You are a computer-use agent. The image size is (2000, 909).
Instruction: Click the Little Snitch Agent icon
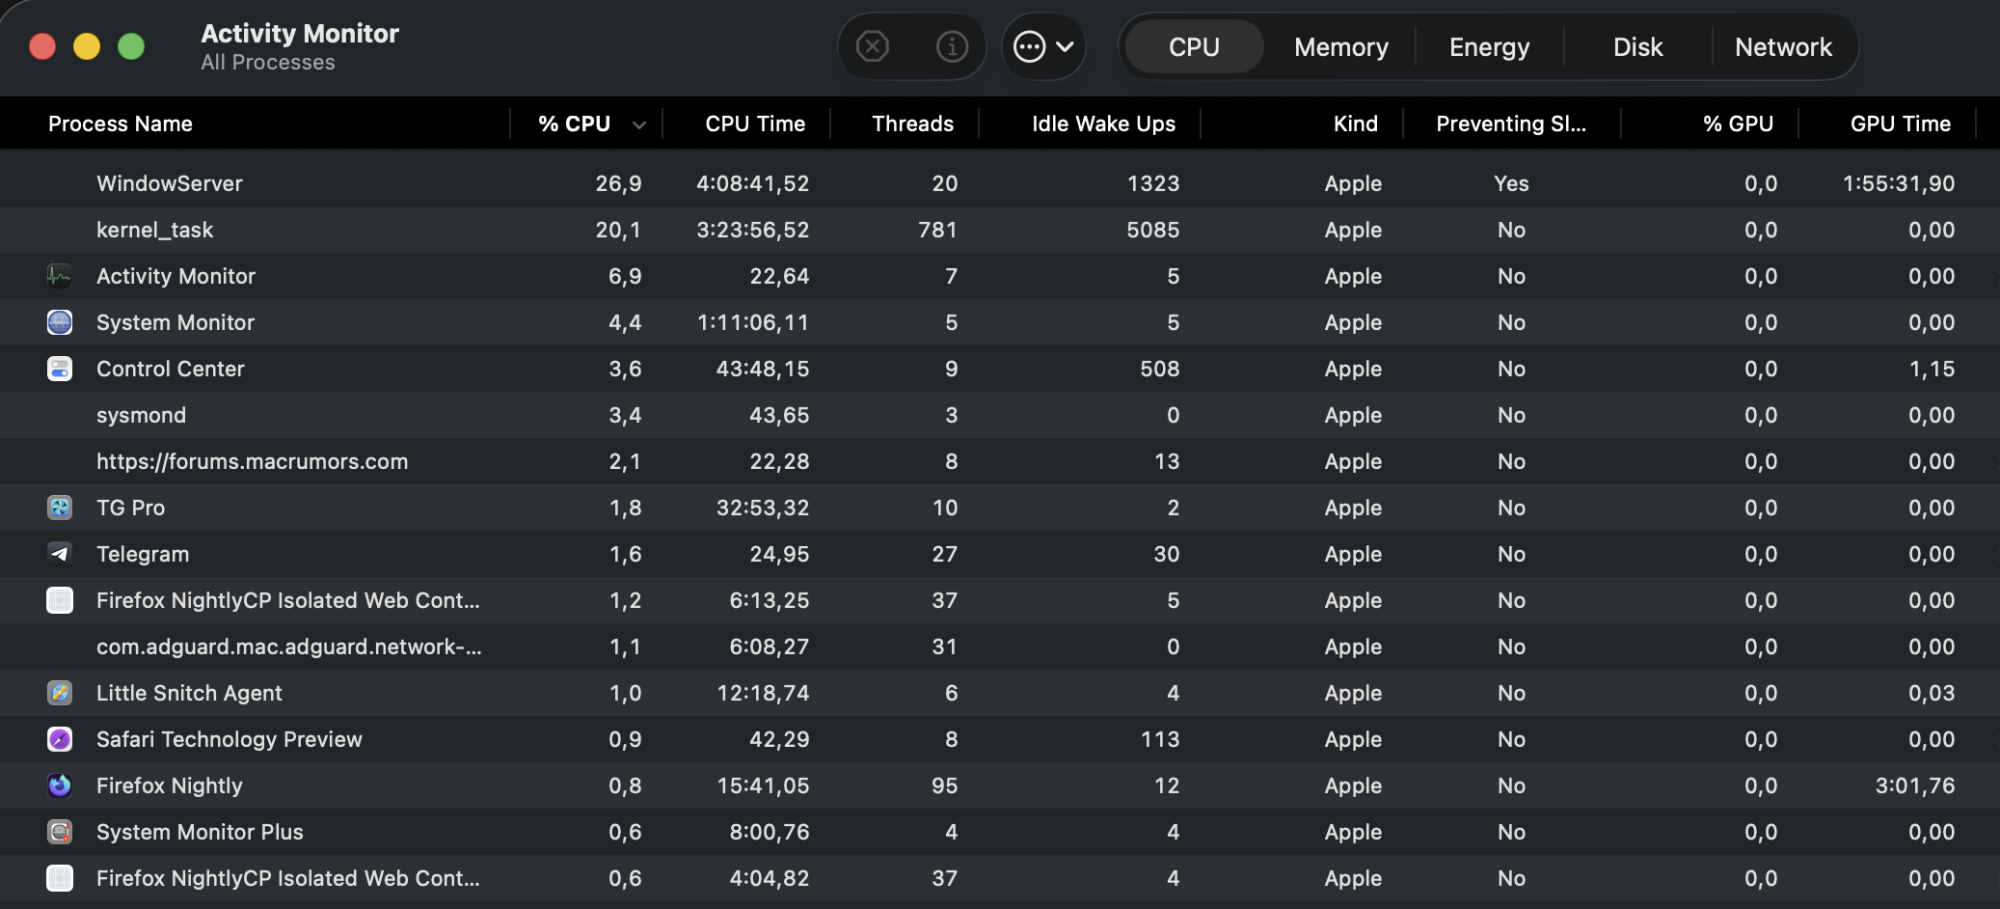(x=59, y=693)
